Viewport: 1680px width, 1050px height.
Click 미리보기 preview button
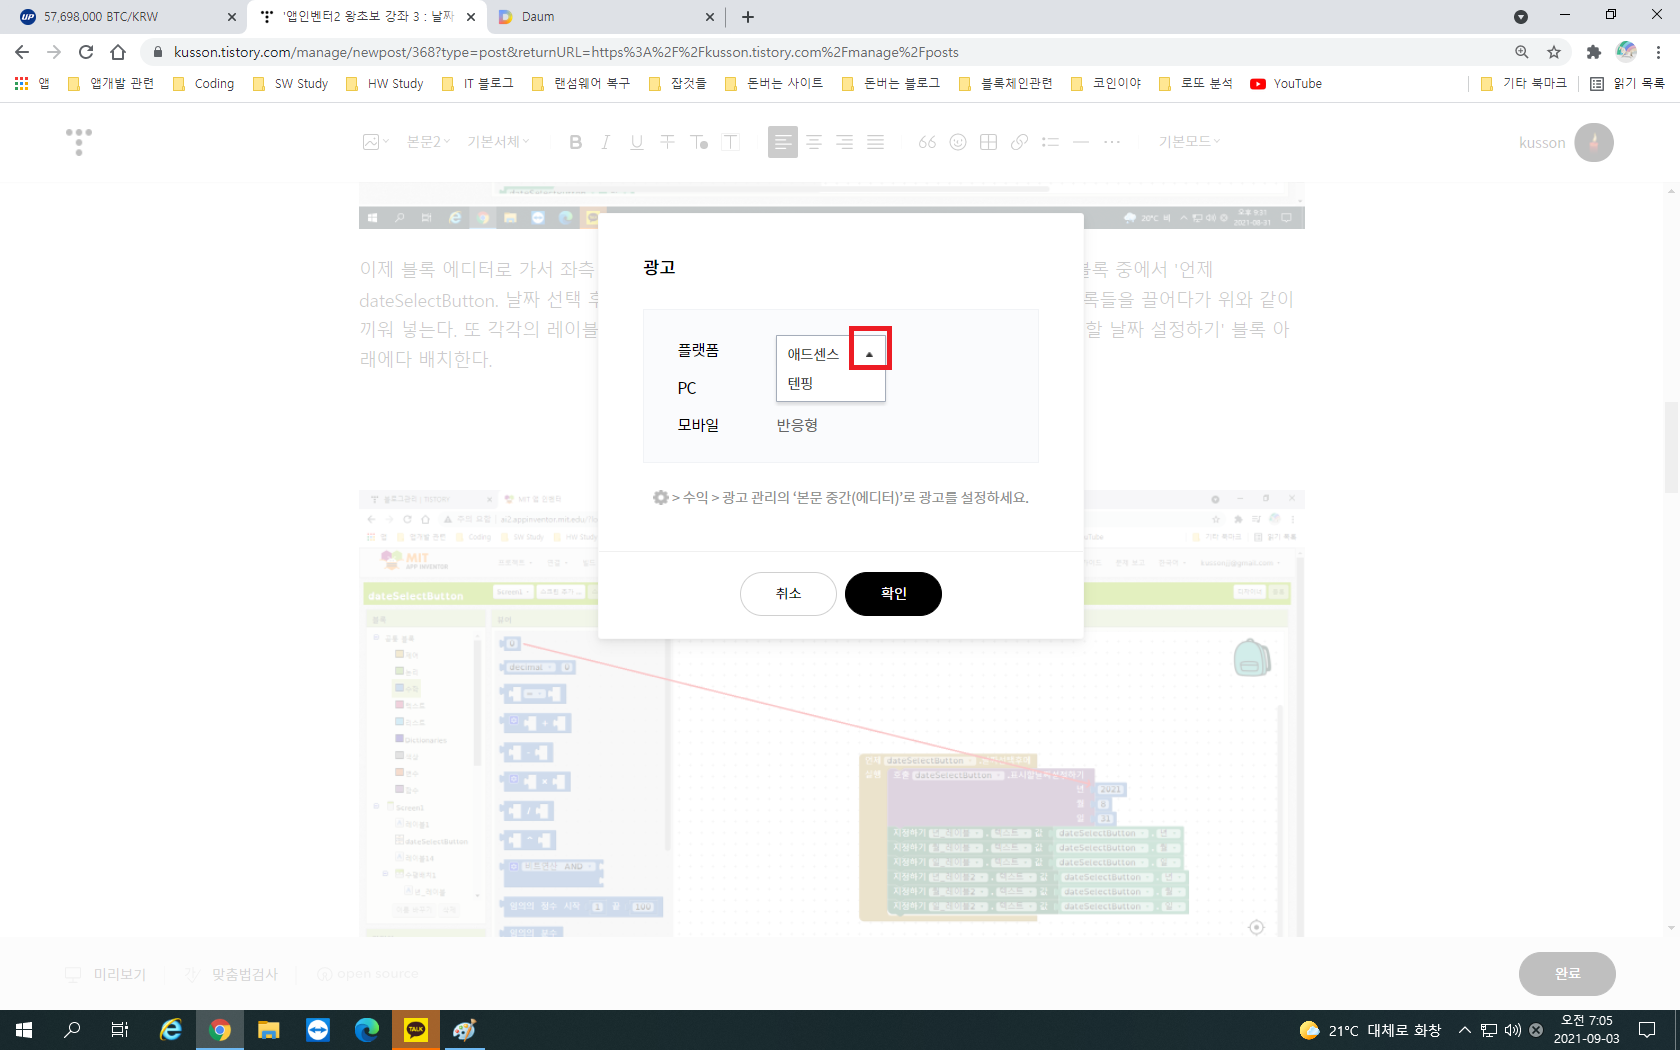(x=106, y=974)
